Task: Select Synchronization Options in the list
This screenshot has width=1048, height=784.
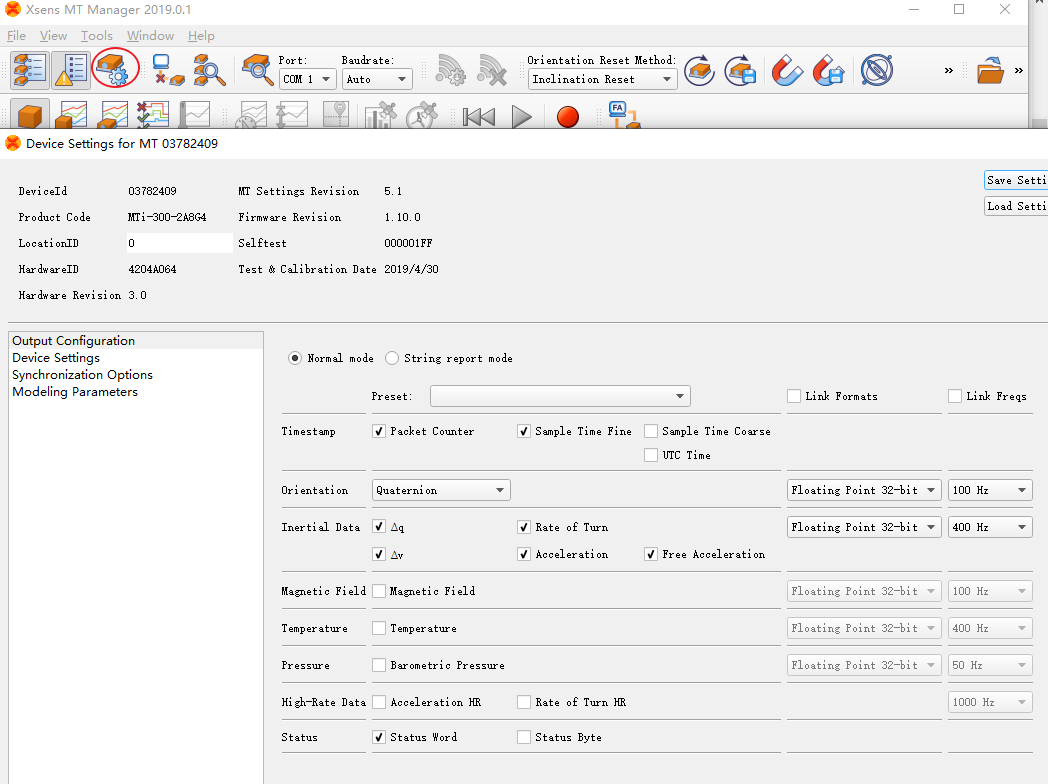Action: tap(136, 375)
